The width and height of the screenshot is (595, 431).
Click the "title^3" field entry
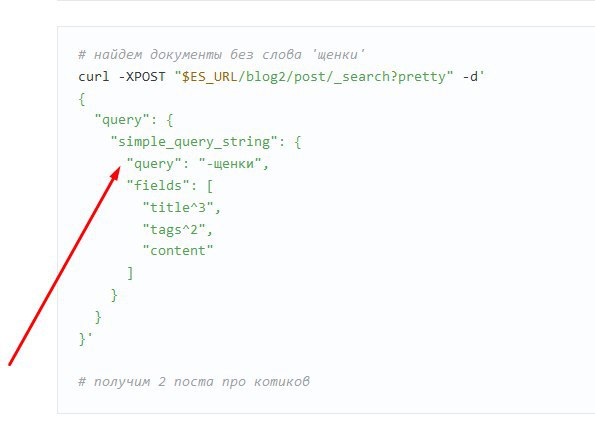(178, 208)
